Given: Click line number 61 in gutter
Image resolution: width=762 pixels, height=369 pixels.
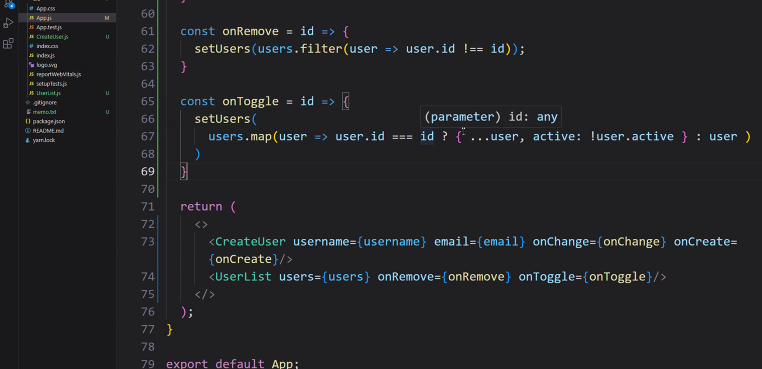Looking at the screenshot, I should (147, 31).
